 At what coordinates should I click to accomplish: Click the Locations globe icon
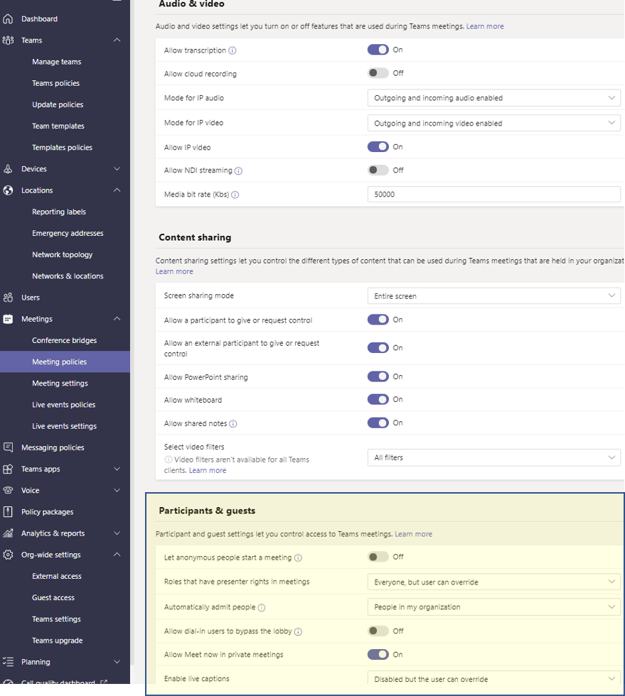point(8,190)
